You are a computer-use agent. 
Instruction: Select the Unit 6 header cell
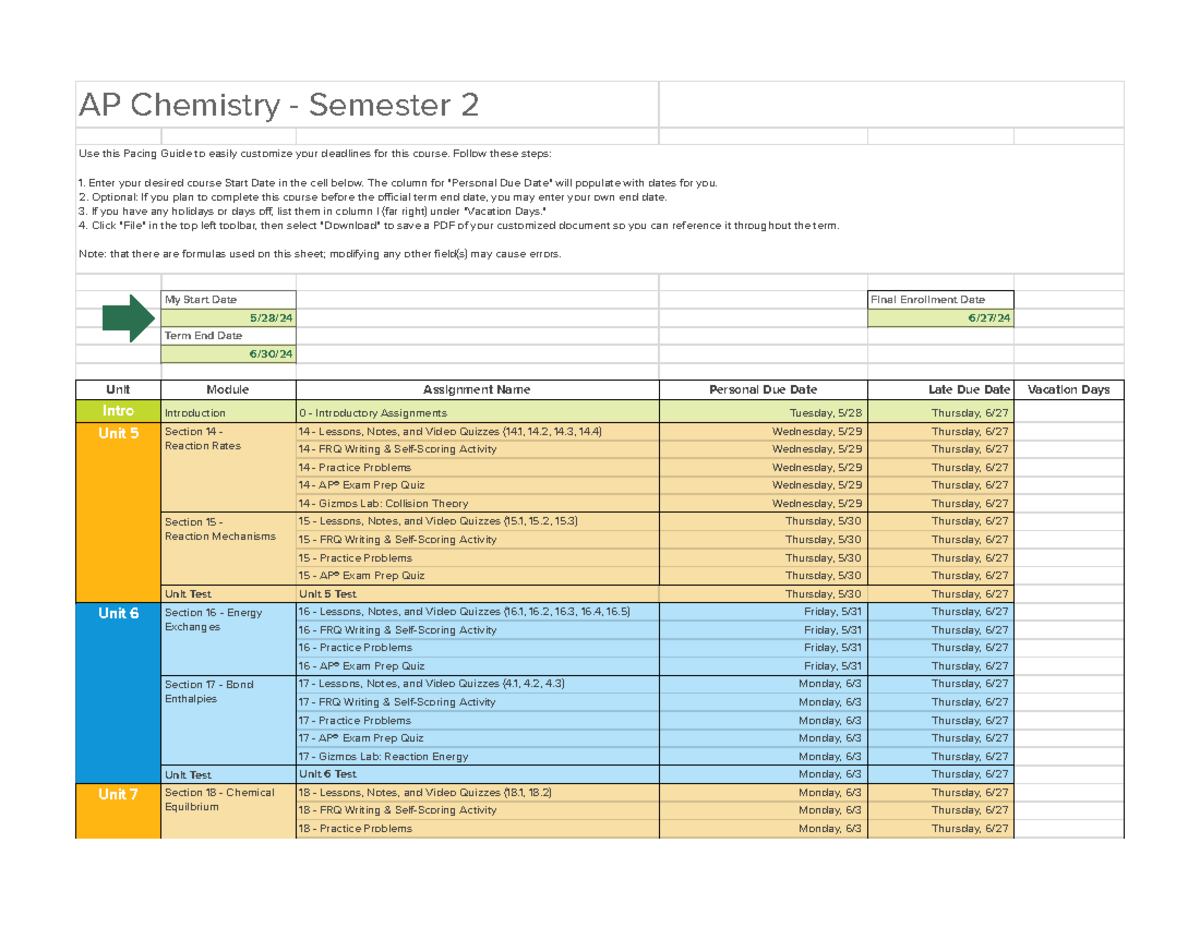point(118,613)
